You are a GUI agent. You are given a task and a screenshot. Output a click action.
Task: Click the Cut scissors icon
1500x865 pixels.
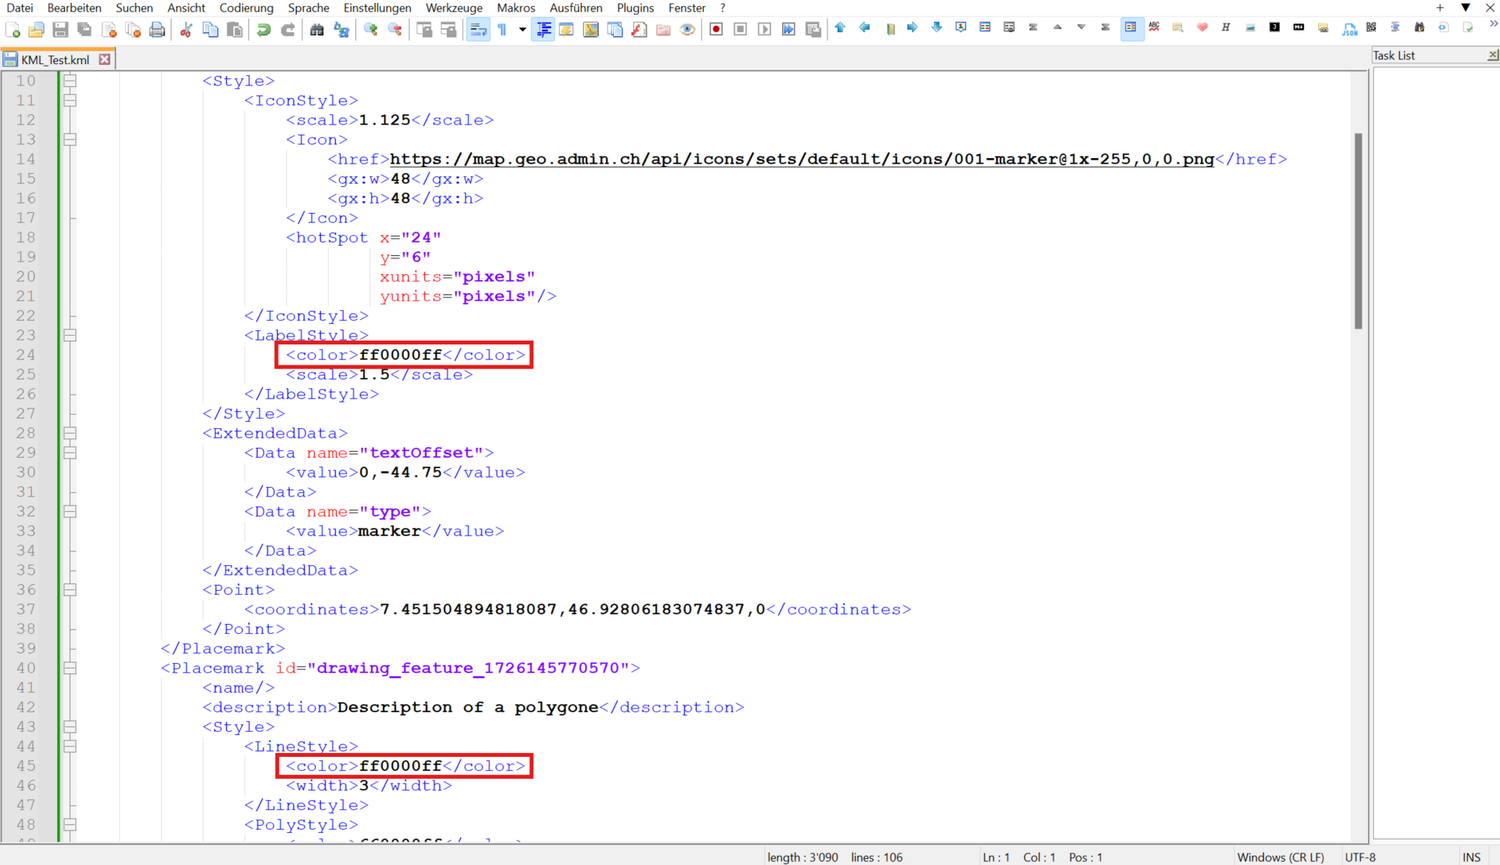[x=186, y=30]
